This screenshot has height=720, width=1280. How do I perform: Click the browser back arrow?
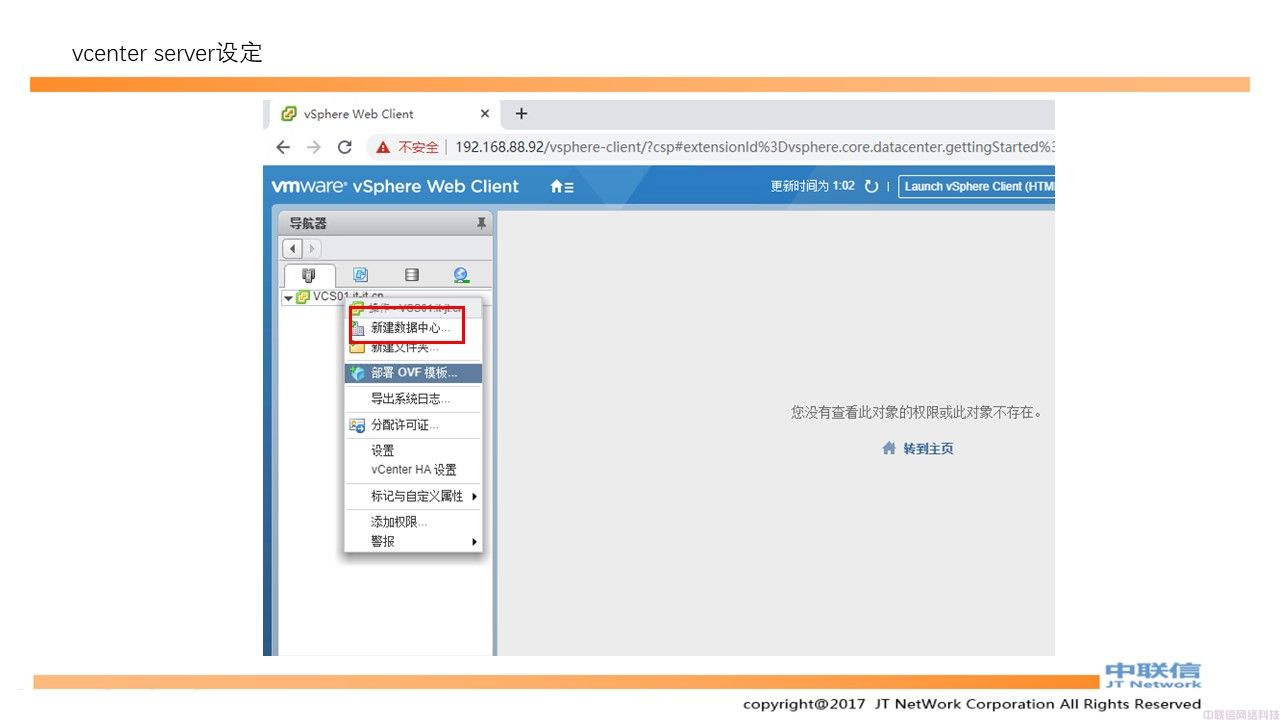[x=283, y=147]
